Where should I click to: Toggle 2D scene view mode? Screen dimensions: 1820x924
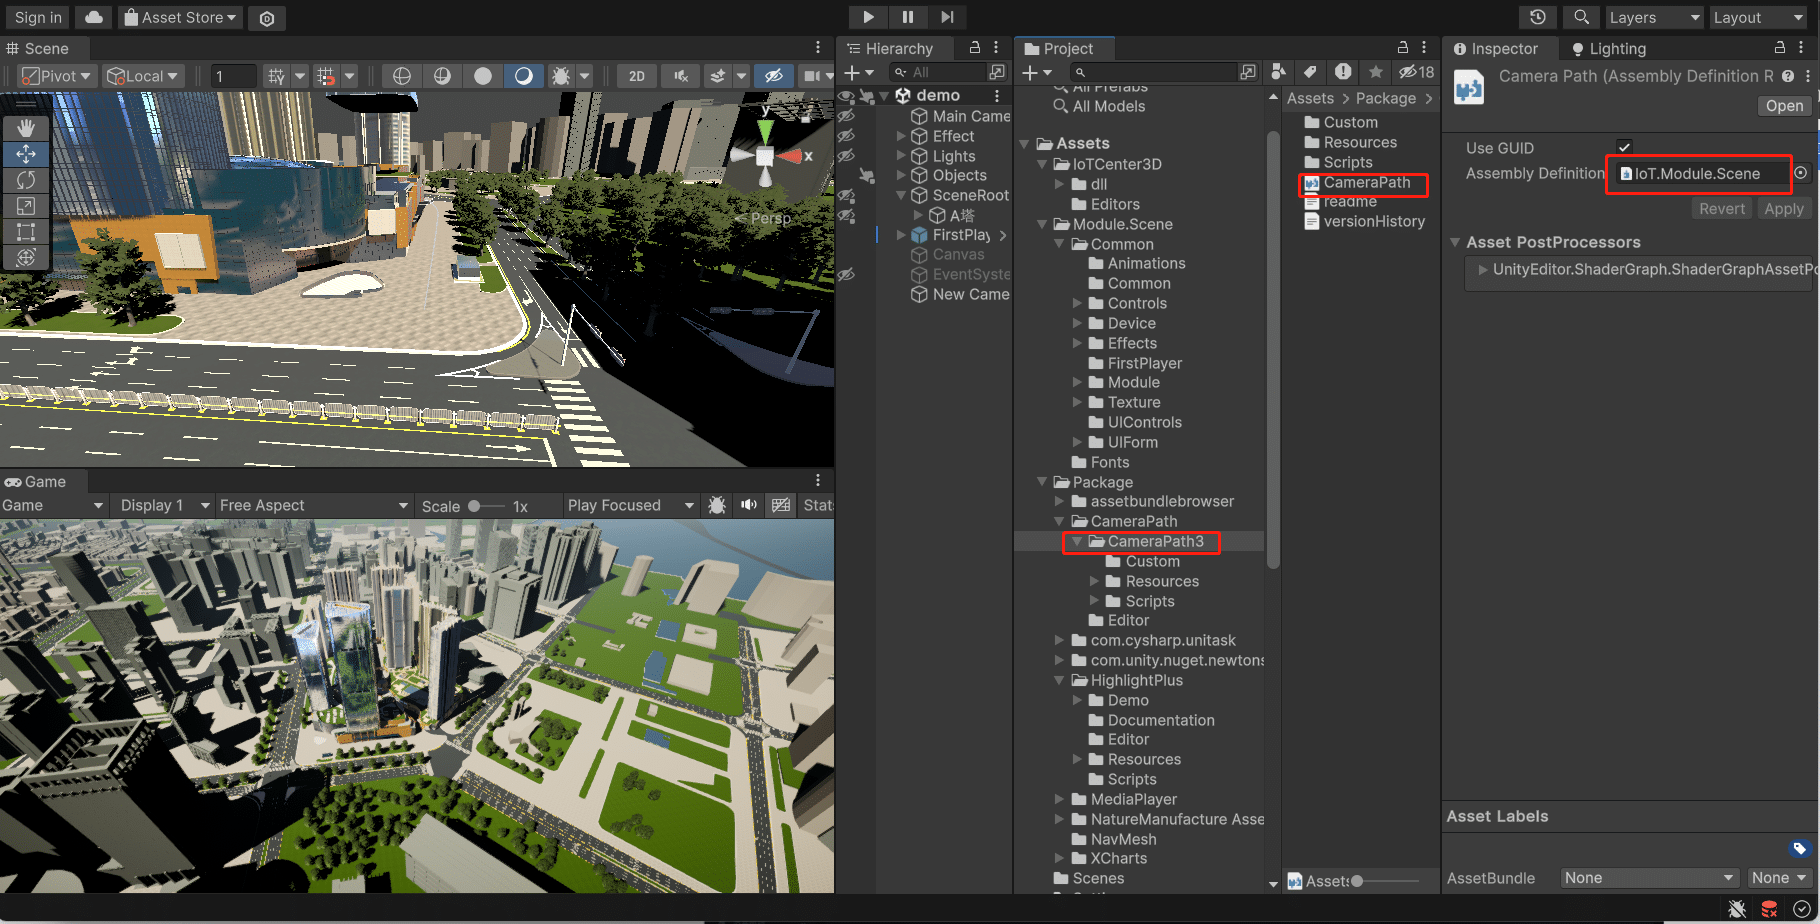(x=636, y=76)
